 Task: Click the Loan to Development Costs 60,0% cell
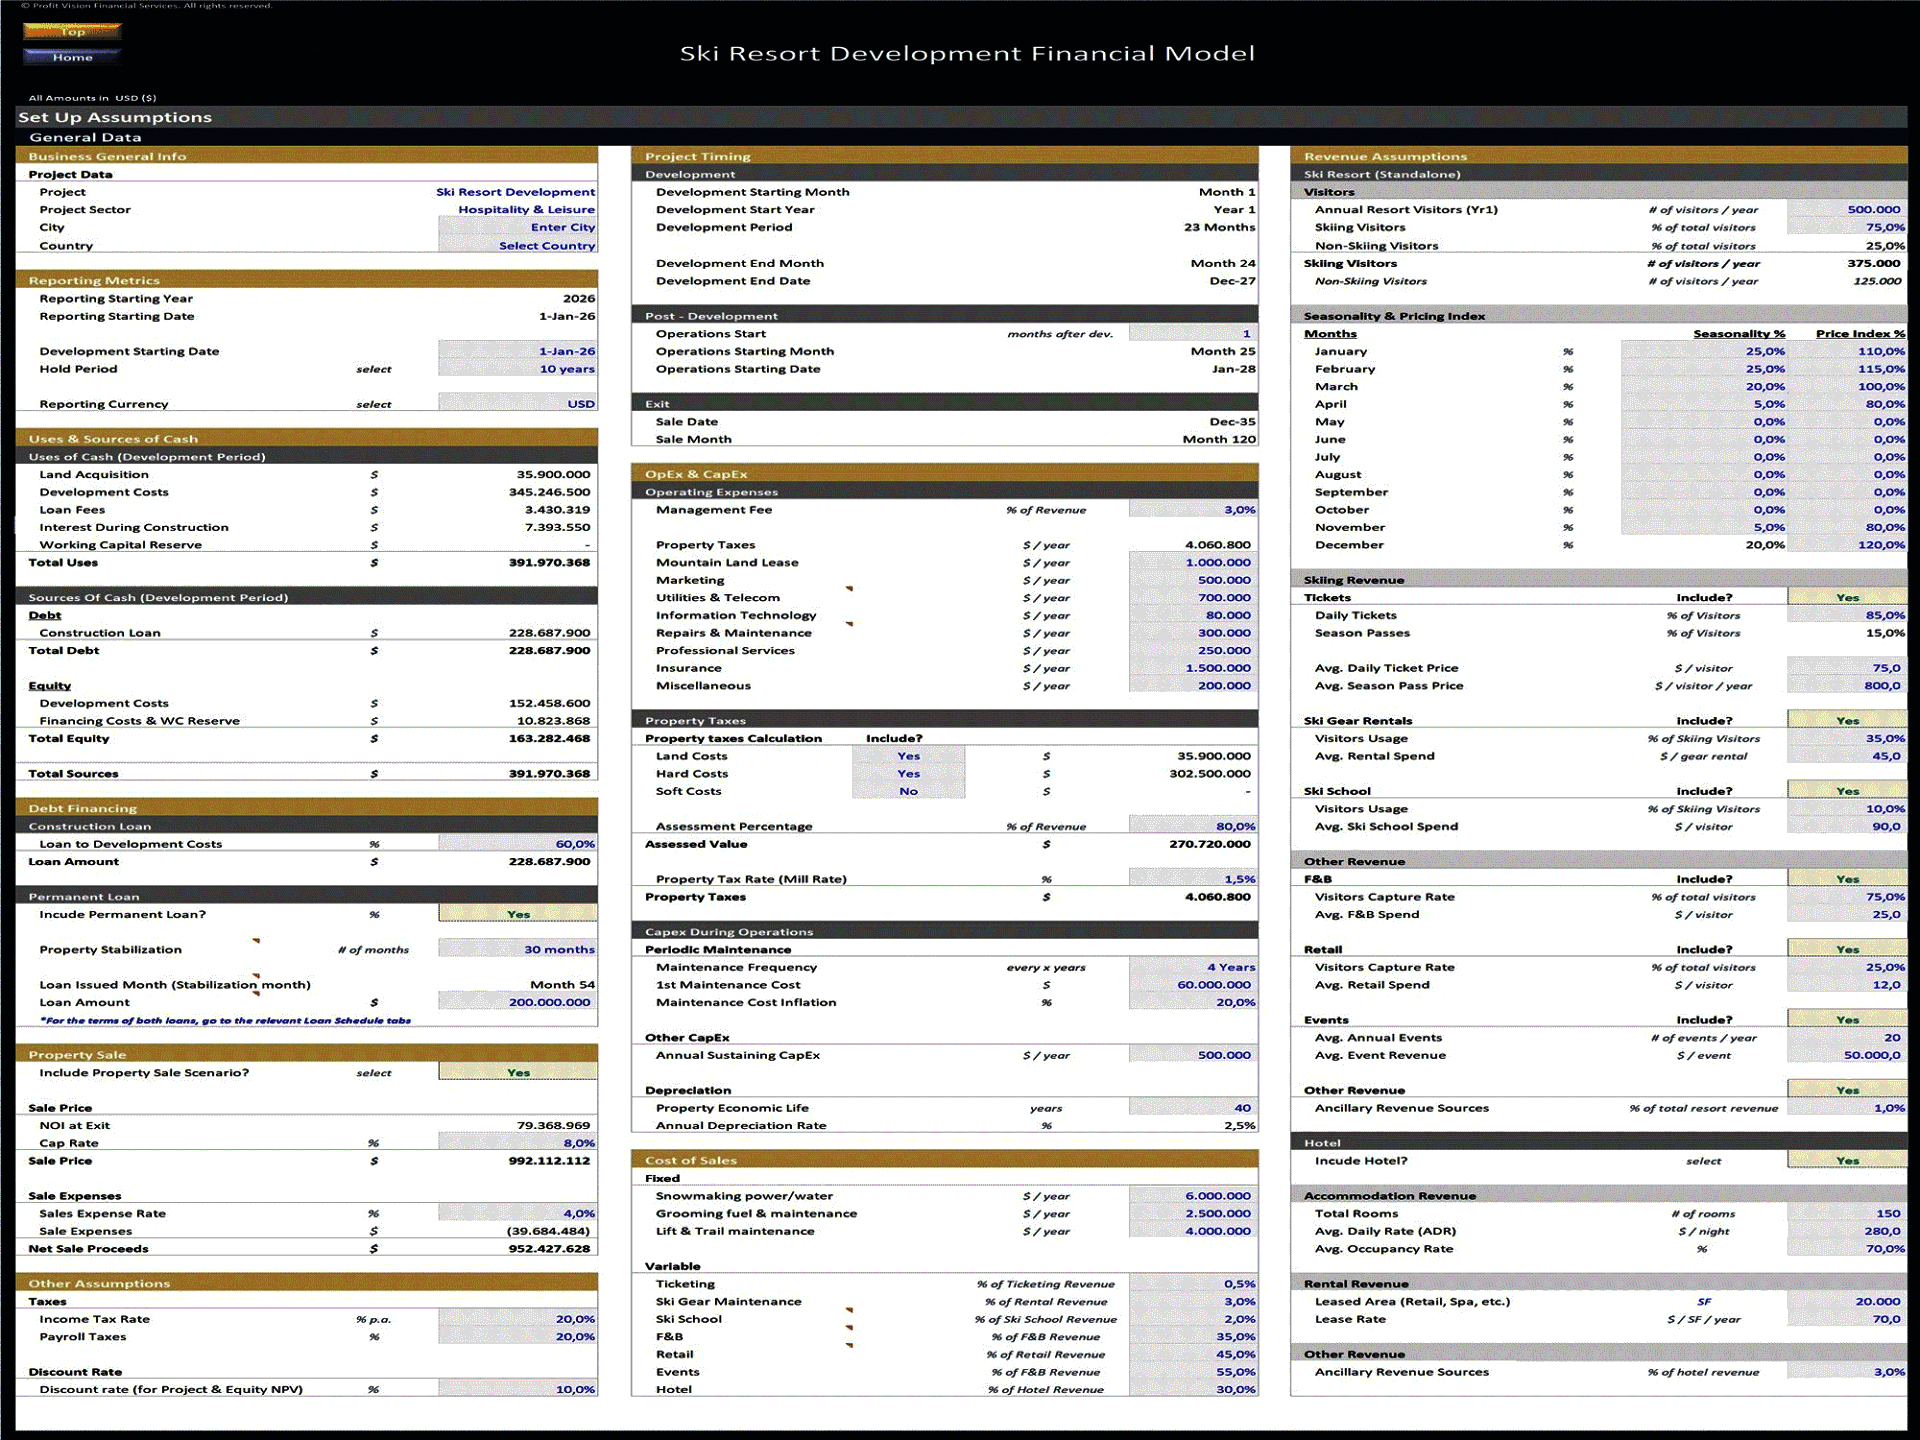[x=518, y=844]
